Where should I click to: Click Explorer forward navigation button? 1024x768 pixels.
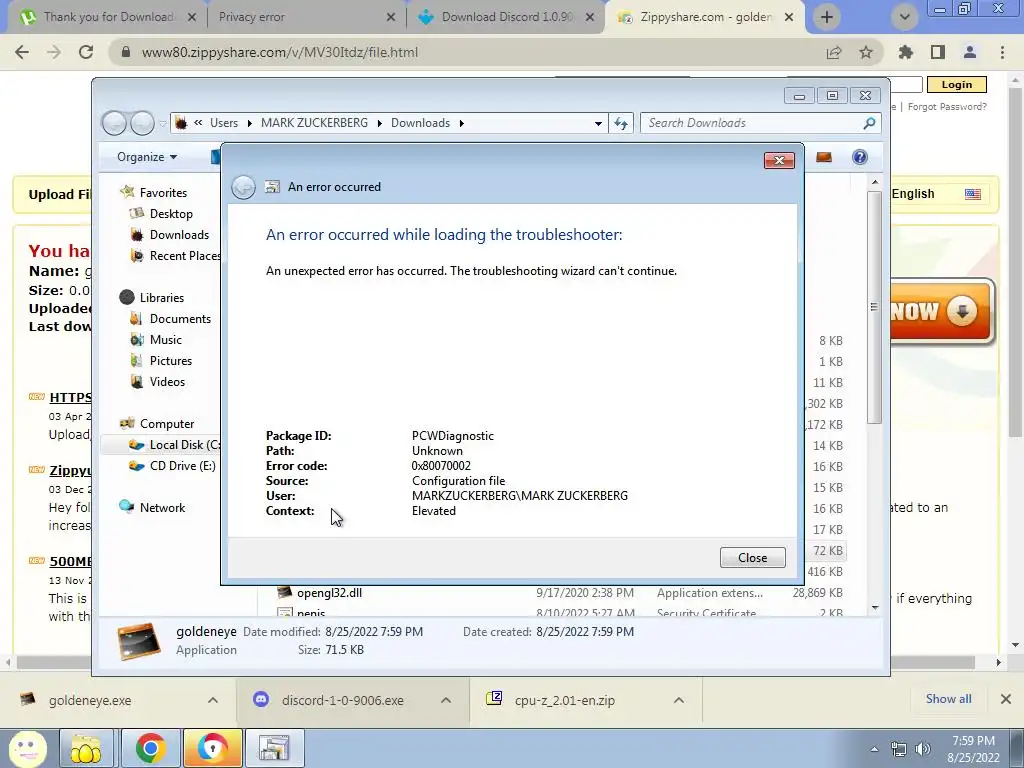[142, 123]
